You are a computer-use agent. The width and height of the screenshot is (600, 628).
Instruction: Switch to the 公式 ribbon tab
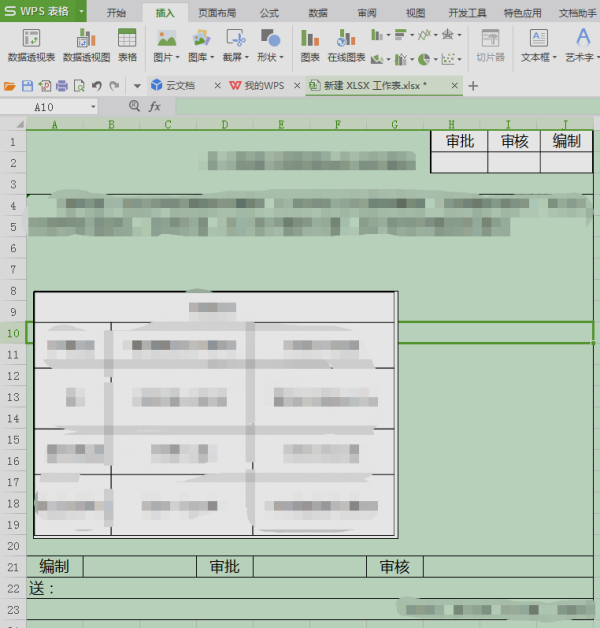pyautogui.click(x=269, y=13)
